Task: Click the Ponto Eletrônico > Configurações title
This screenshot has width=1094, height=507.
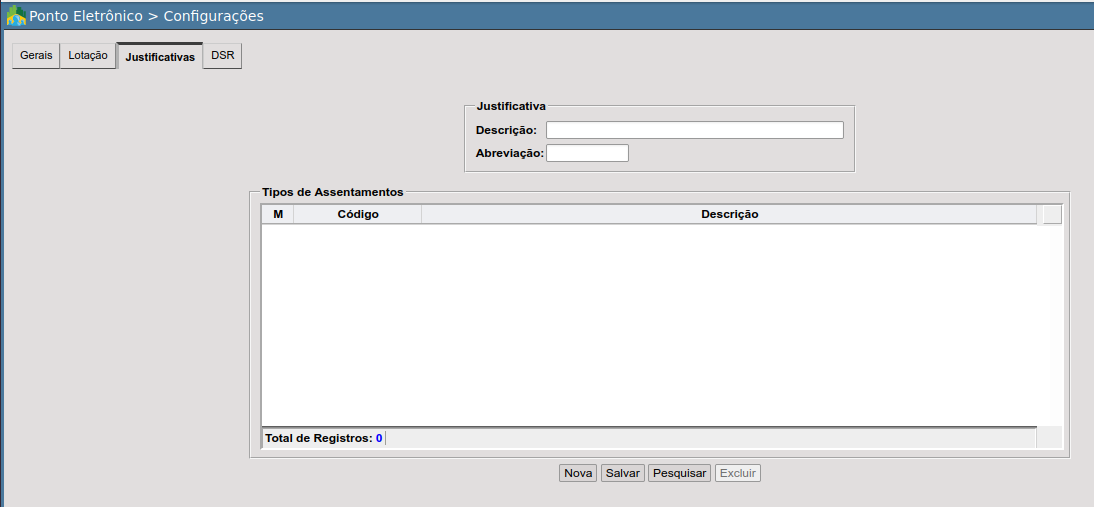Action: click(x=147, y=16)
